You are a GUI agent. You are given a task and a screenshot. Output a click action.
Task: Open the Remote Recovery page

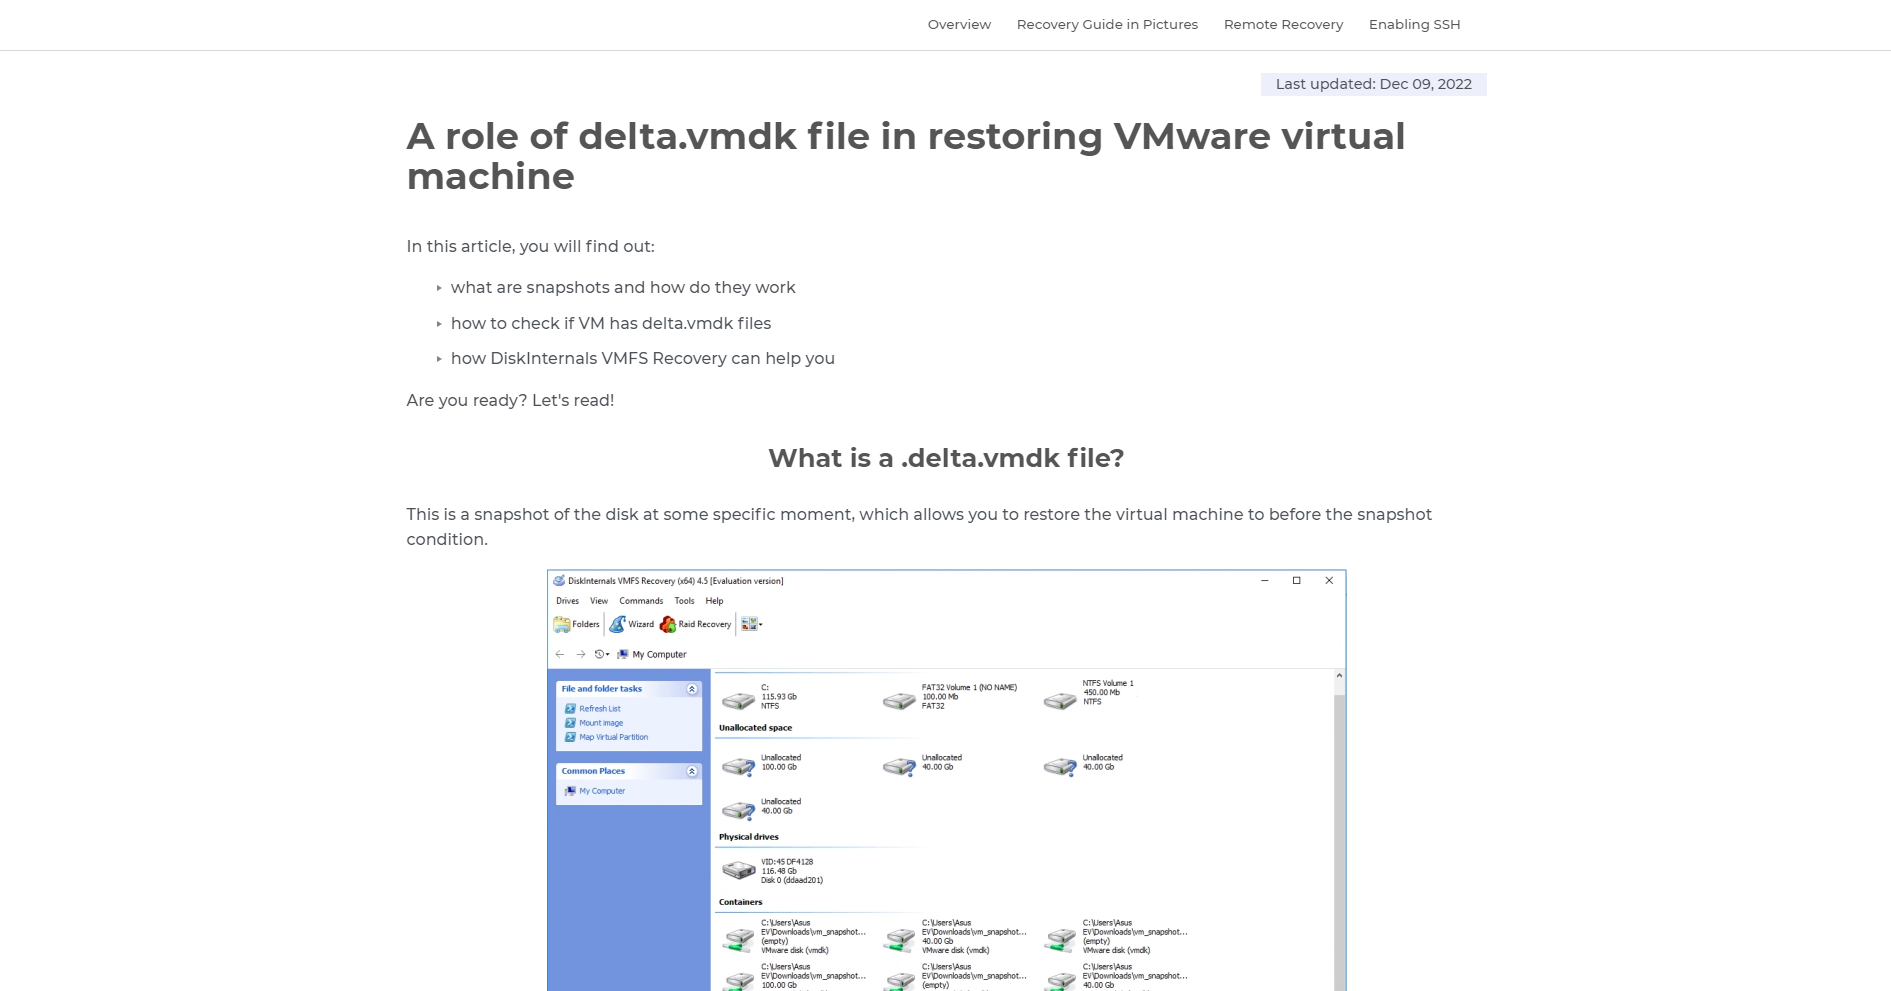(1283, 24)
